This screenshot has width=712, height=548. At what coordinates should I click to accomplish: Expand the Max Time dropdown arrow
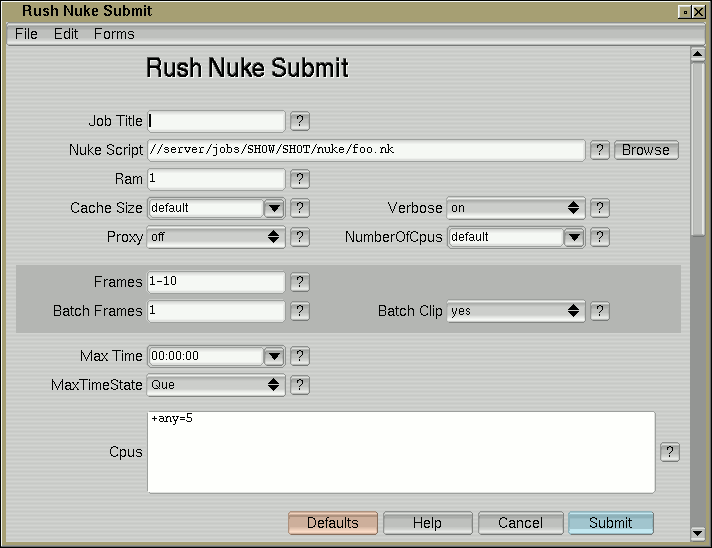(x=274, y=356)
